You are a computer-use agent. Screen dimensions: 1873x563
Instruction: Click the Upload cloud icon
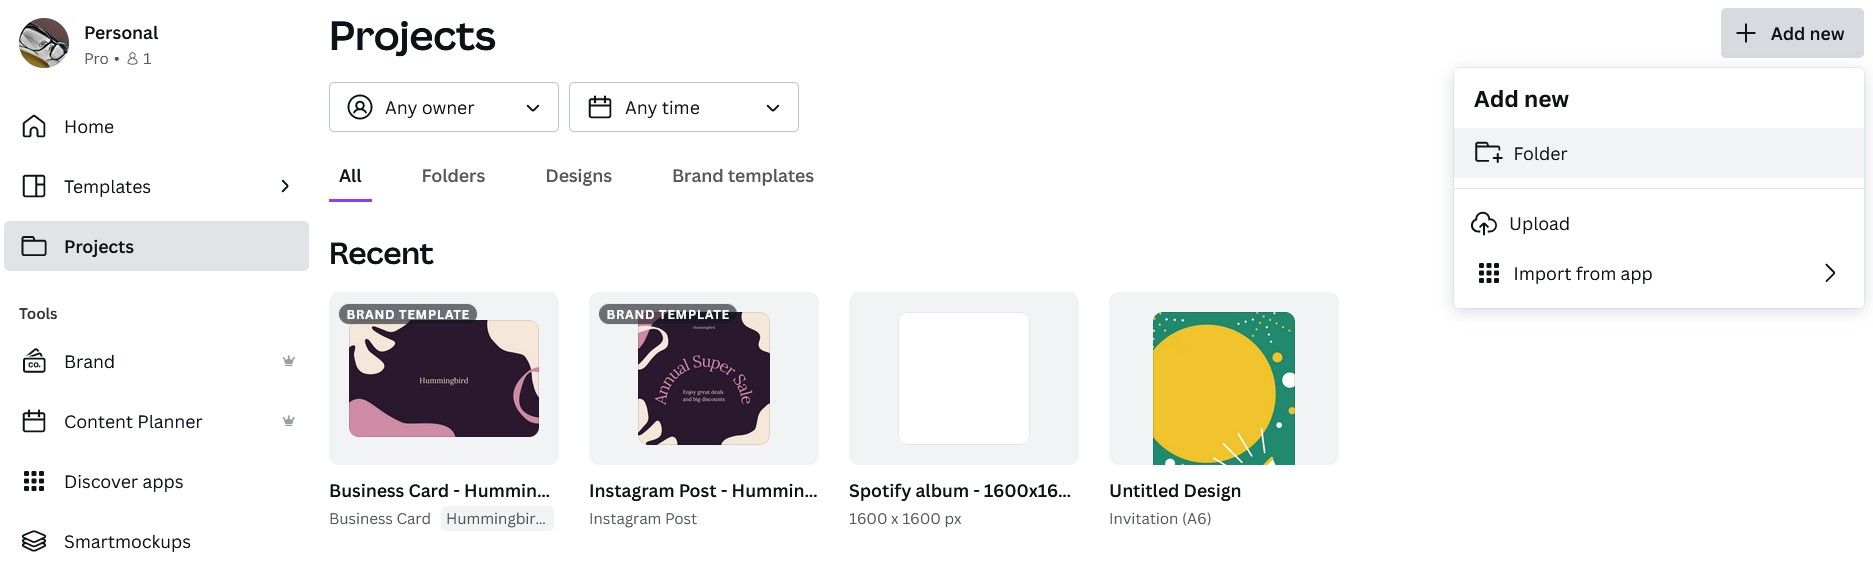pos(1484,223)
